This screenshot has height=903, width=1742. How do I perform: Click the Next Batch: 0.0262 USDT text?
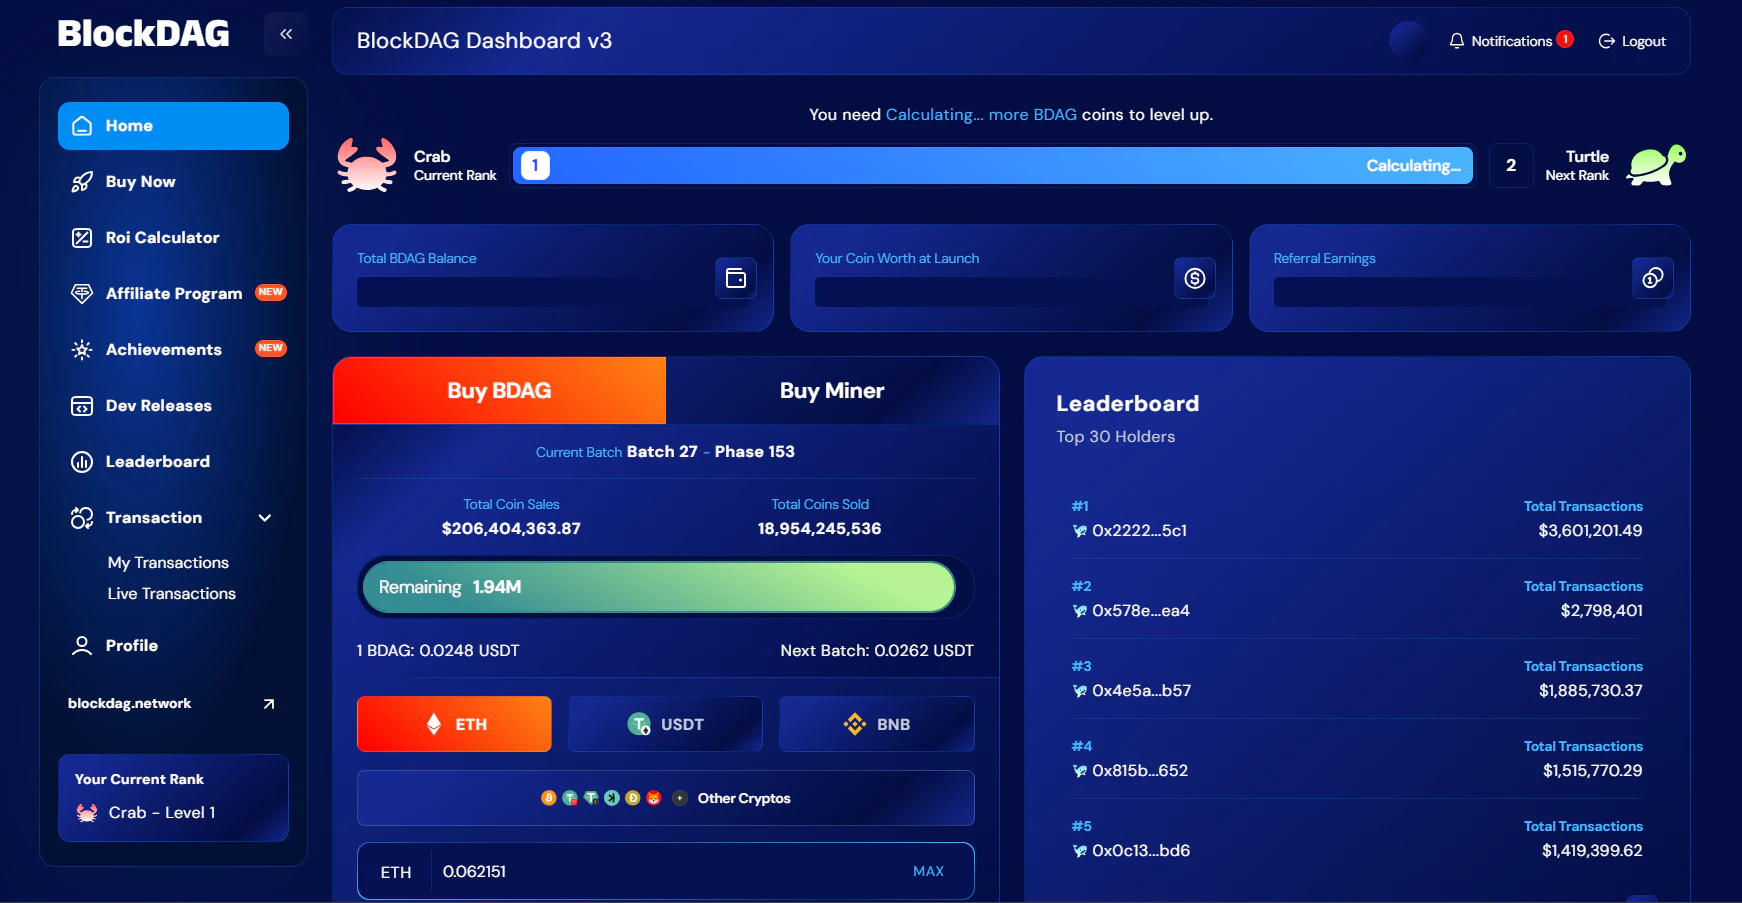(x=877, y=651)
